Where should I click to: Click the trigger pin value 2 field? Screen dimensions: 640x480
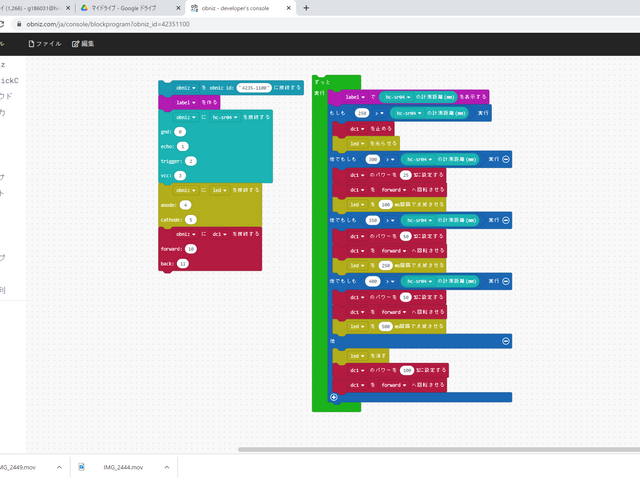pos(190,160)
